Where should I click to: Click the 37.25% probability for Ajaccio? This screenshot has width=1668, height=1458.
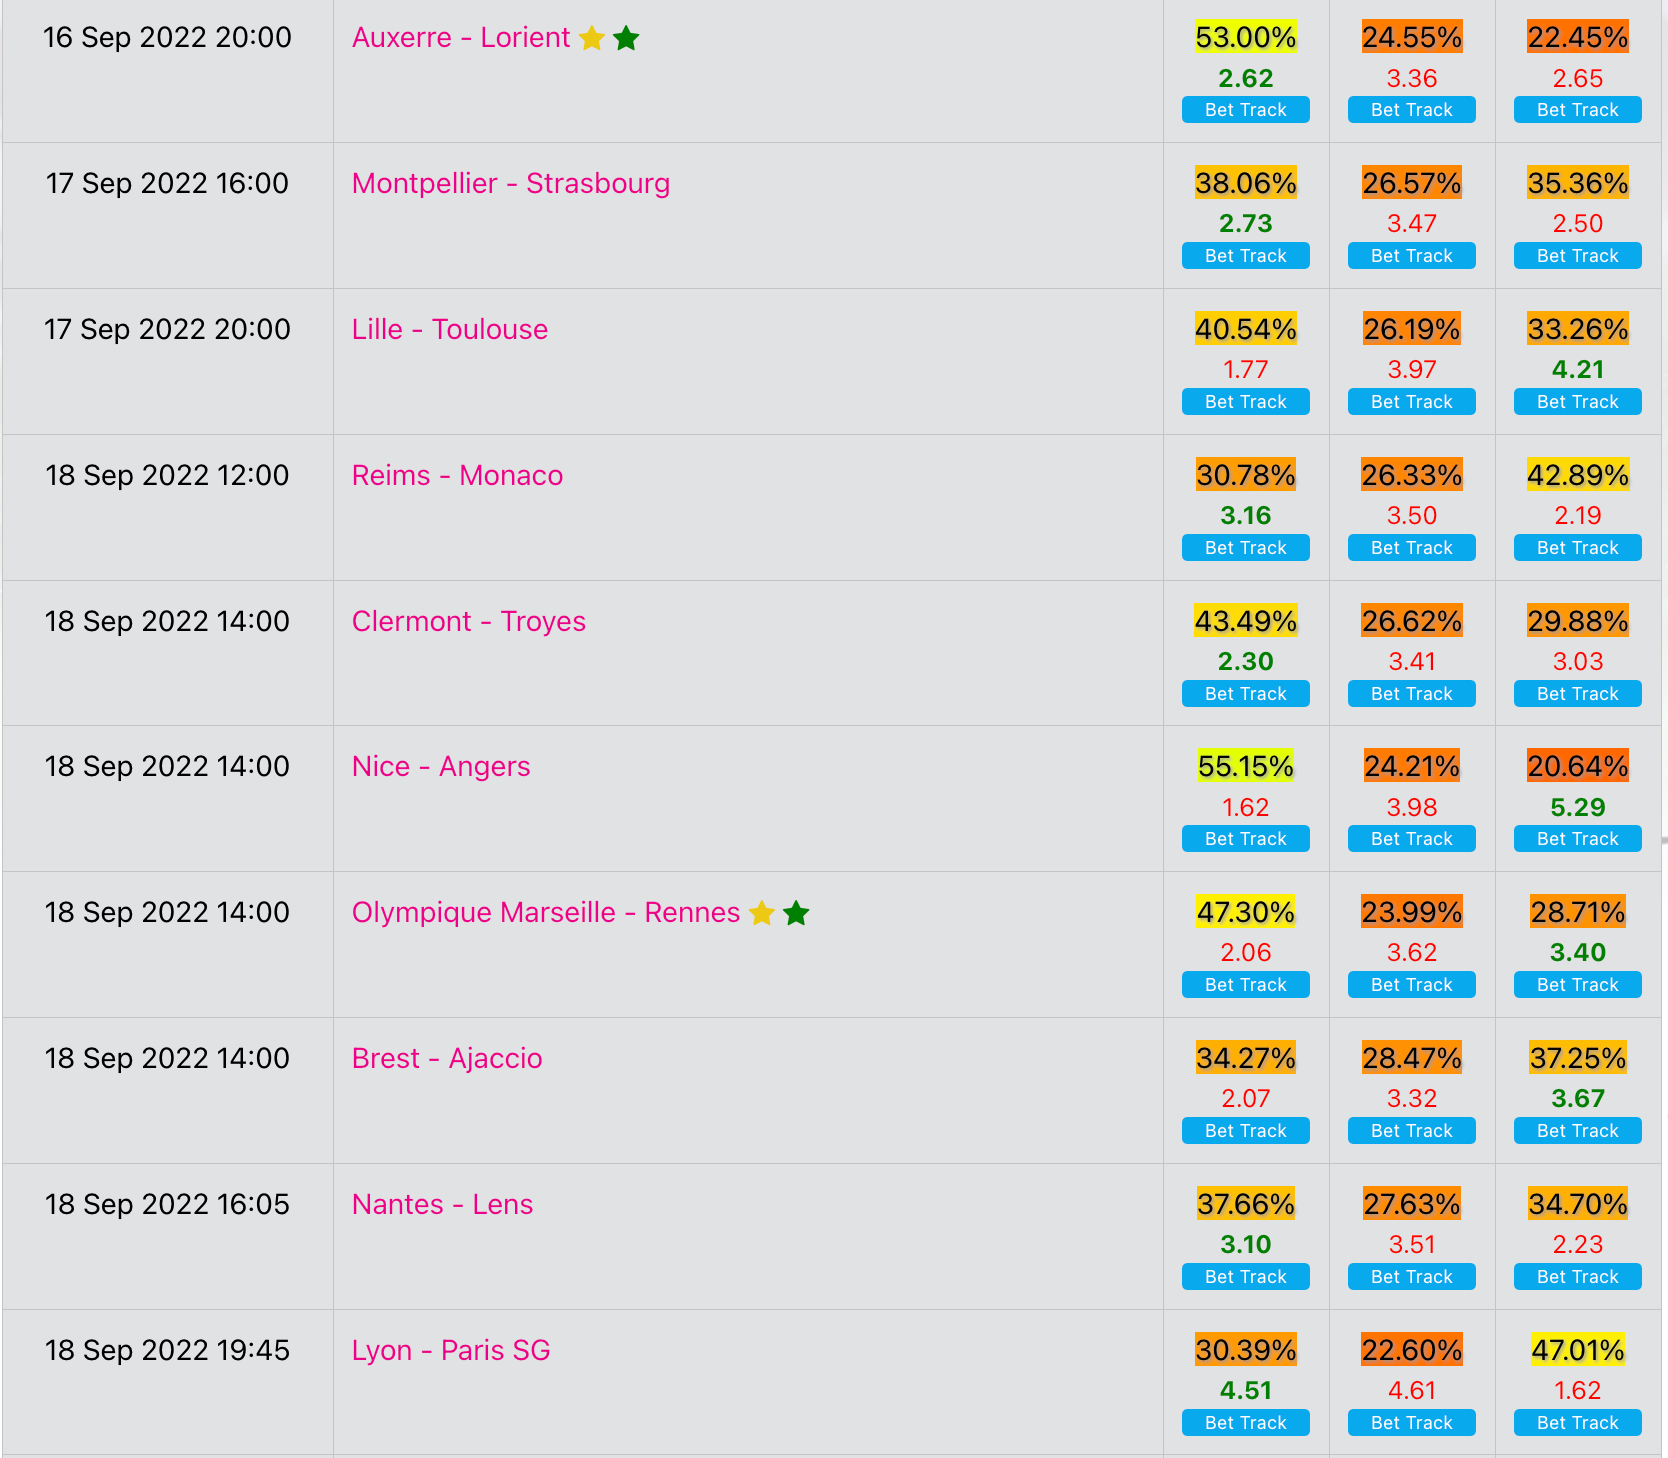pyautogui.click(x=1578, y=1059)
